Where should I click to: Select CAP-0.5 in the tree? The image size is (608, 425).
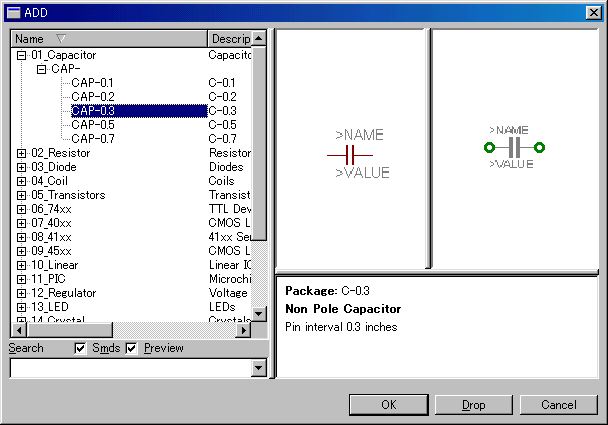pyautogui.click(x=93, y=125)
